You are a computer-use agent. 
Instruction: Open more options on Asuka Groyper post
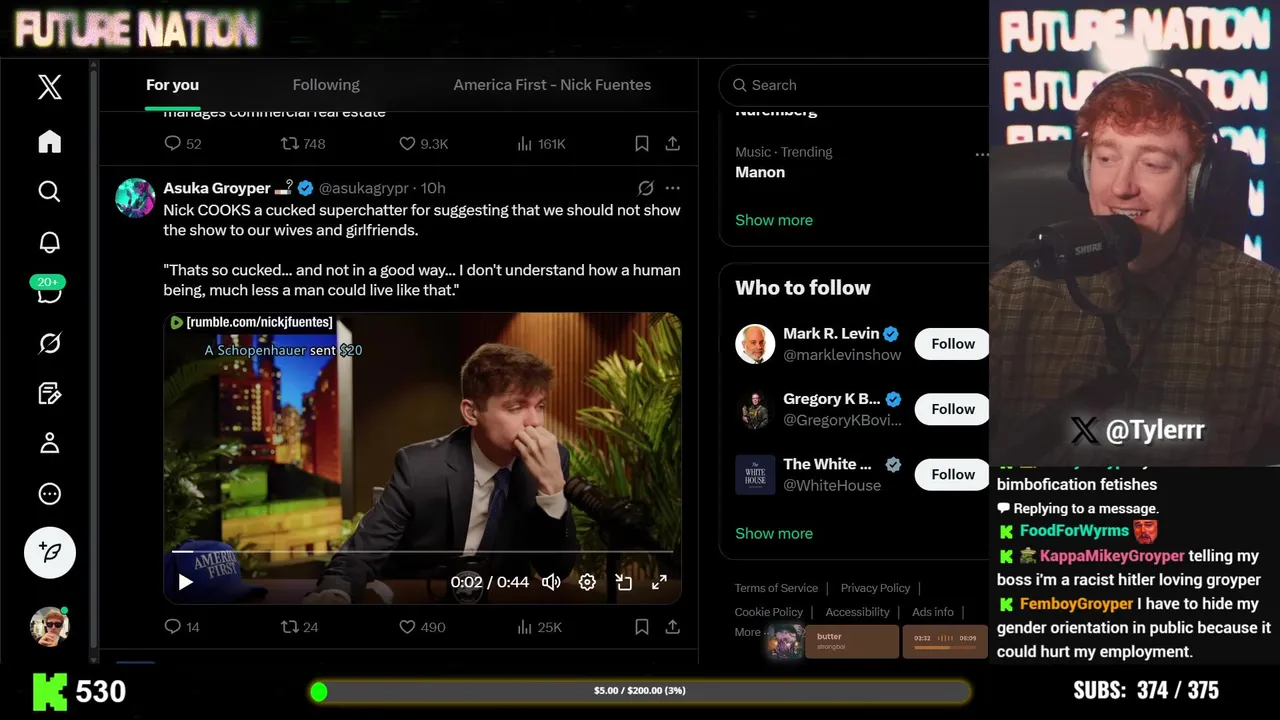(673, 188)
